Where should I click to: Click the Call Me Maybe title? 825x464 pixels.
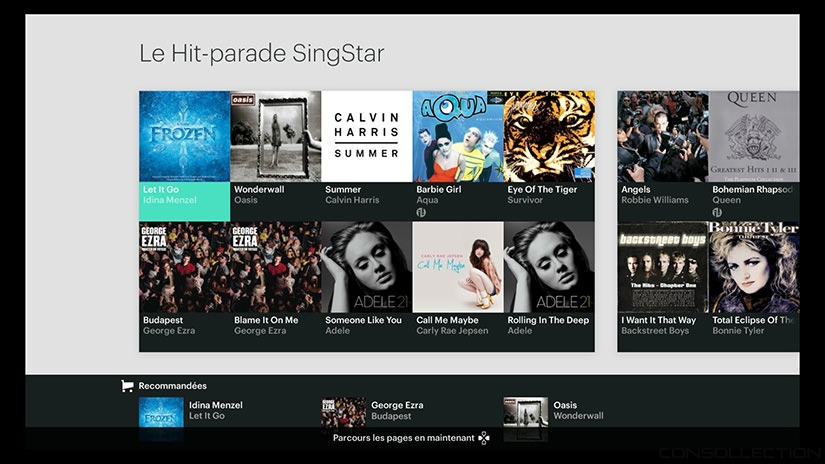pos(448,320)
